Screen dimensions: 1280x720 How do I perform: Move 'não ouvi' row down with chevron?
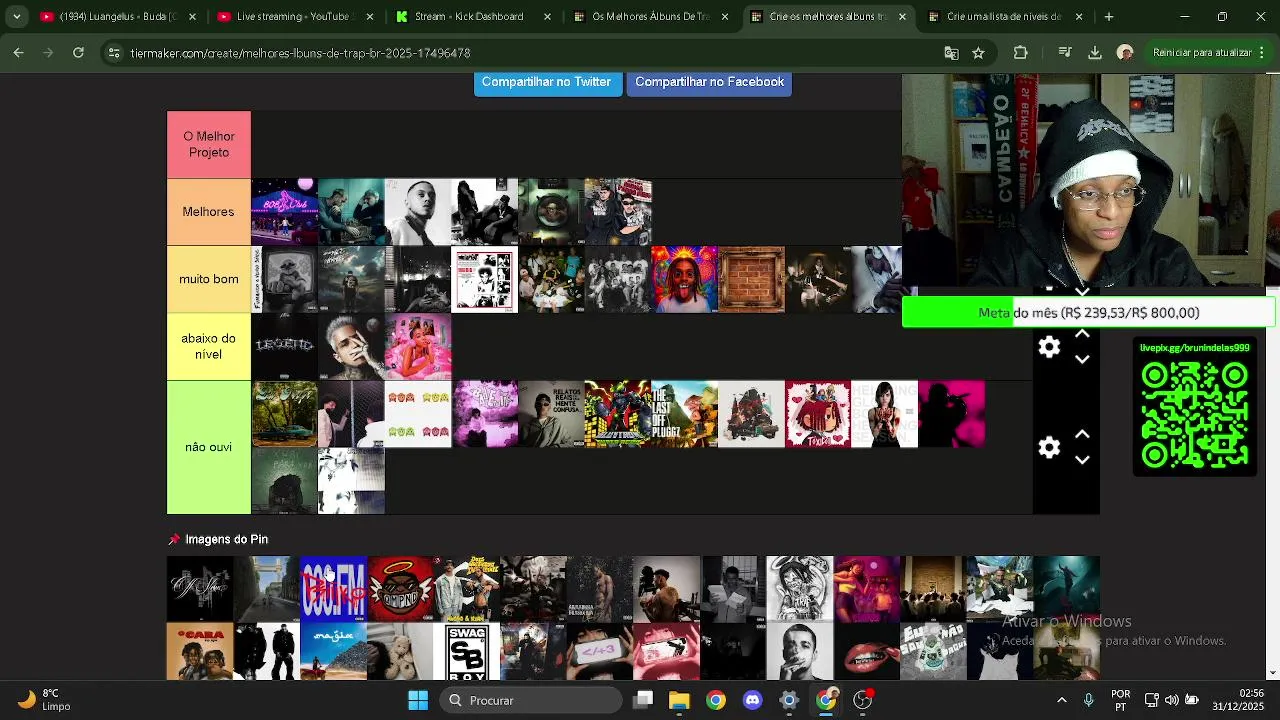click(x=1082, y=460)
